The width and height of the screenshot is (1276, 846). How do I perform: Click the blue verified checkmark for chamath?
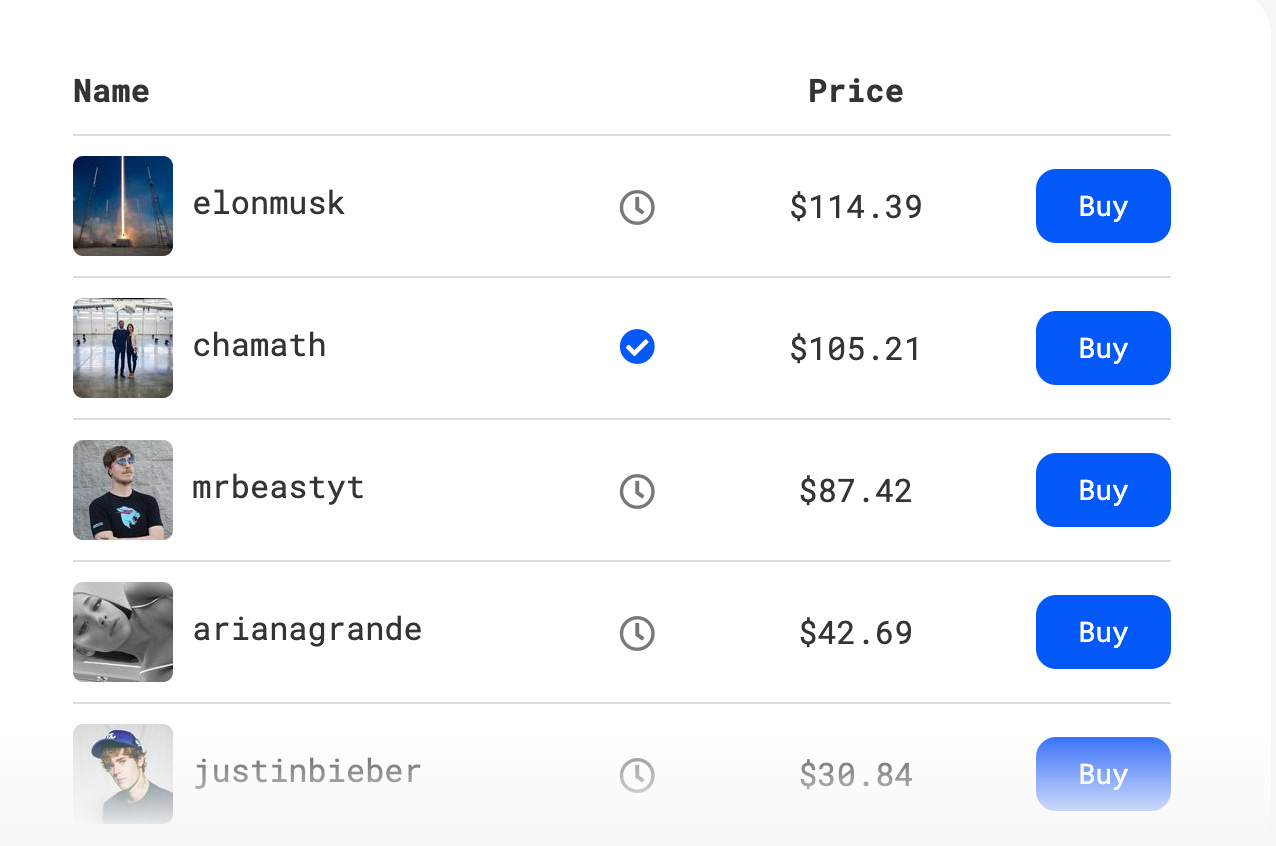pos(637,347)
